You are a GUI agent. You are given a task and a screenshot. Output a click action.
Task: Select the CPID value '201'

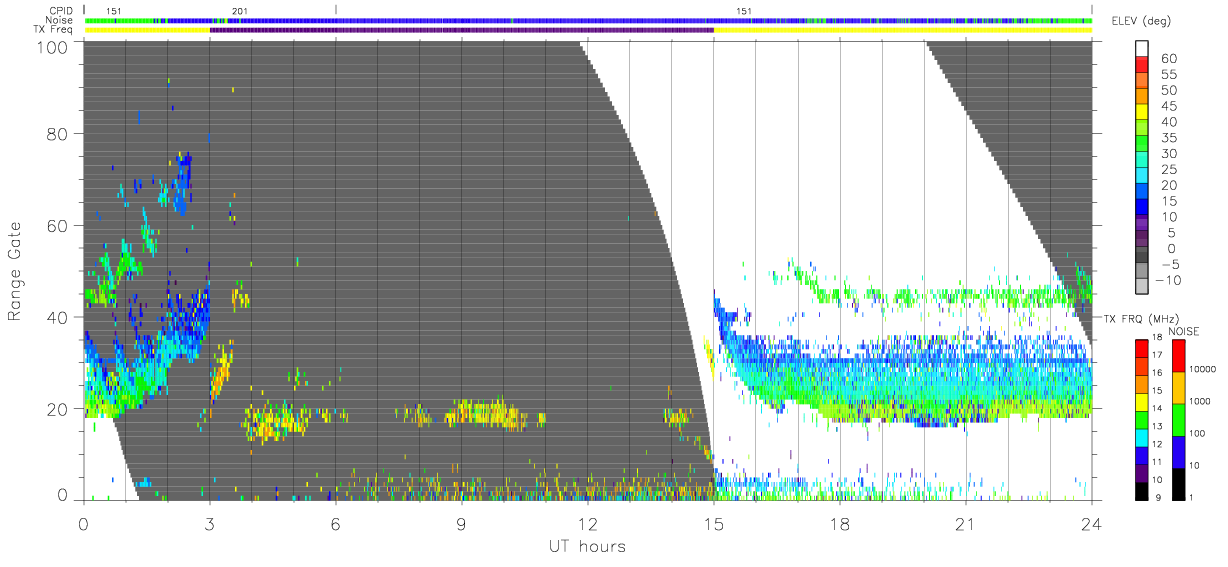point(239,11)
